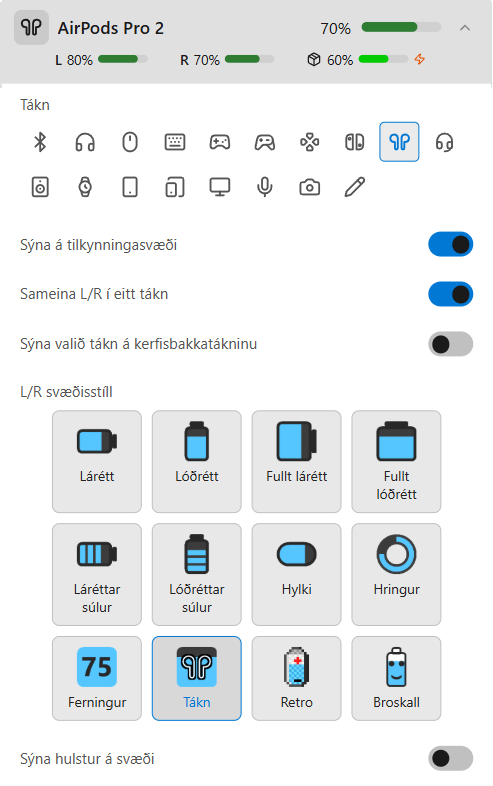The height and width of the screenshot is (786, 493).
Task: Pick the Lóðréttar súlur style
Action: [x=197, y=574]
